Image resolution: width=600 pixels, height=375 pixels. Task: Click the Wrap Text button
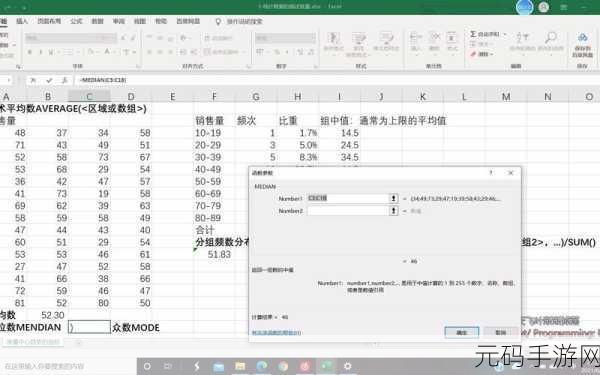218,38
